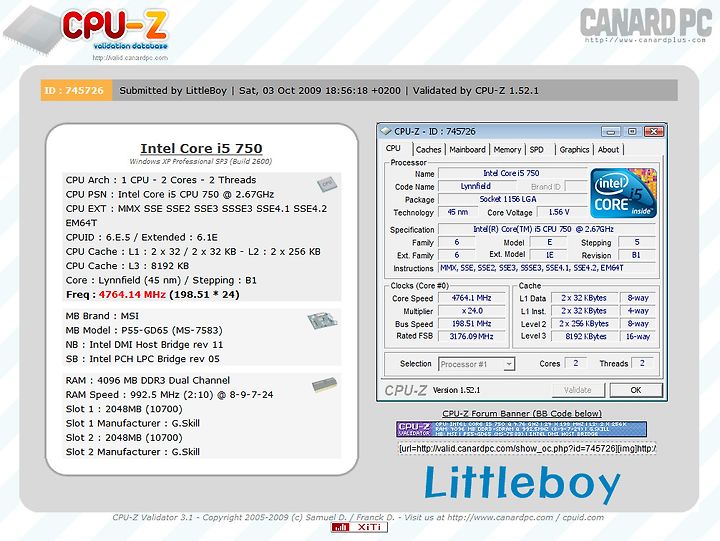Click the Multiplier x 24.0 field

[x=472, y=311]
